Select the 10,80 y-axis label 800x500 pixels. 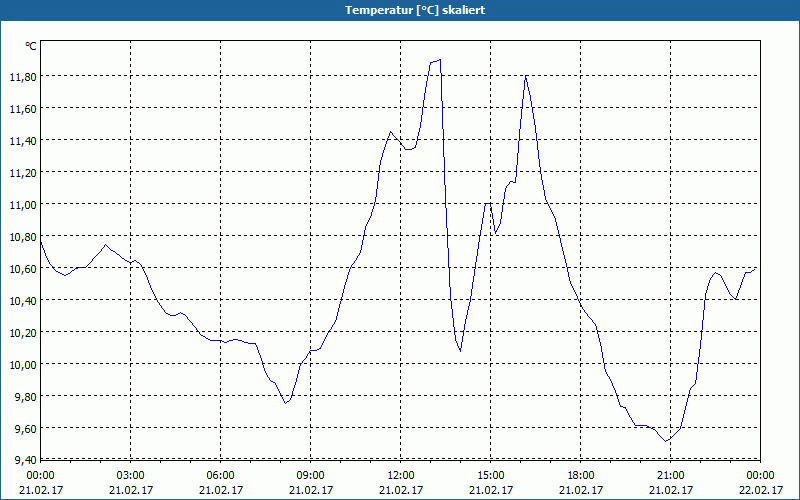click(23, 237)
